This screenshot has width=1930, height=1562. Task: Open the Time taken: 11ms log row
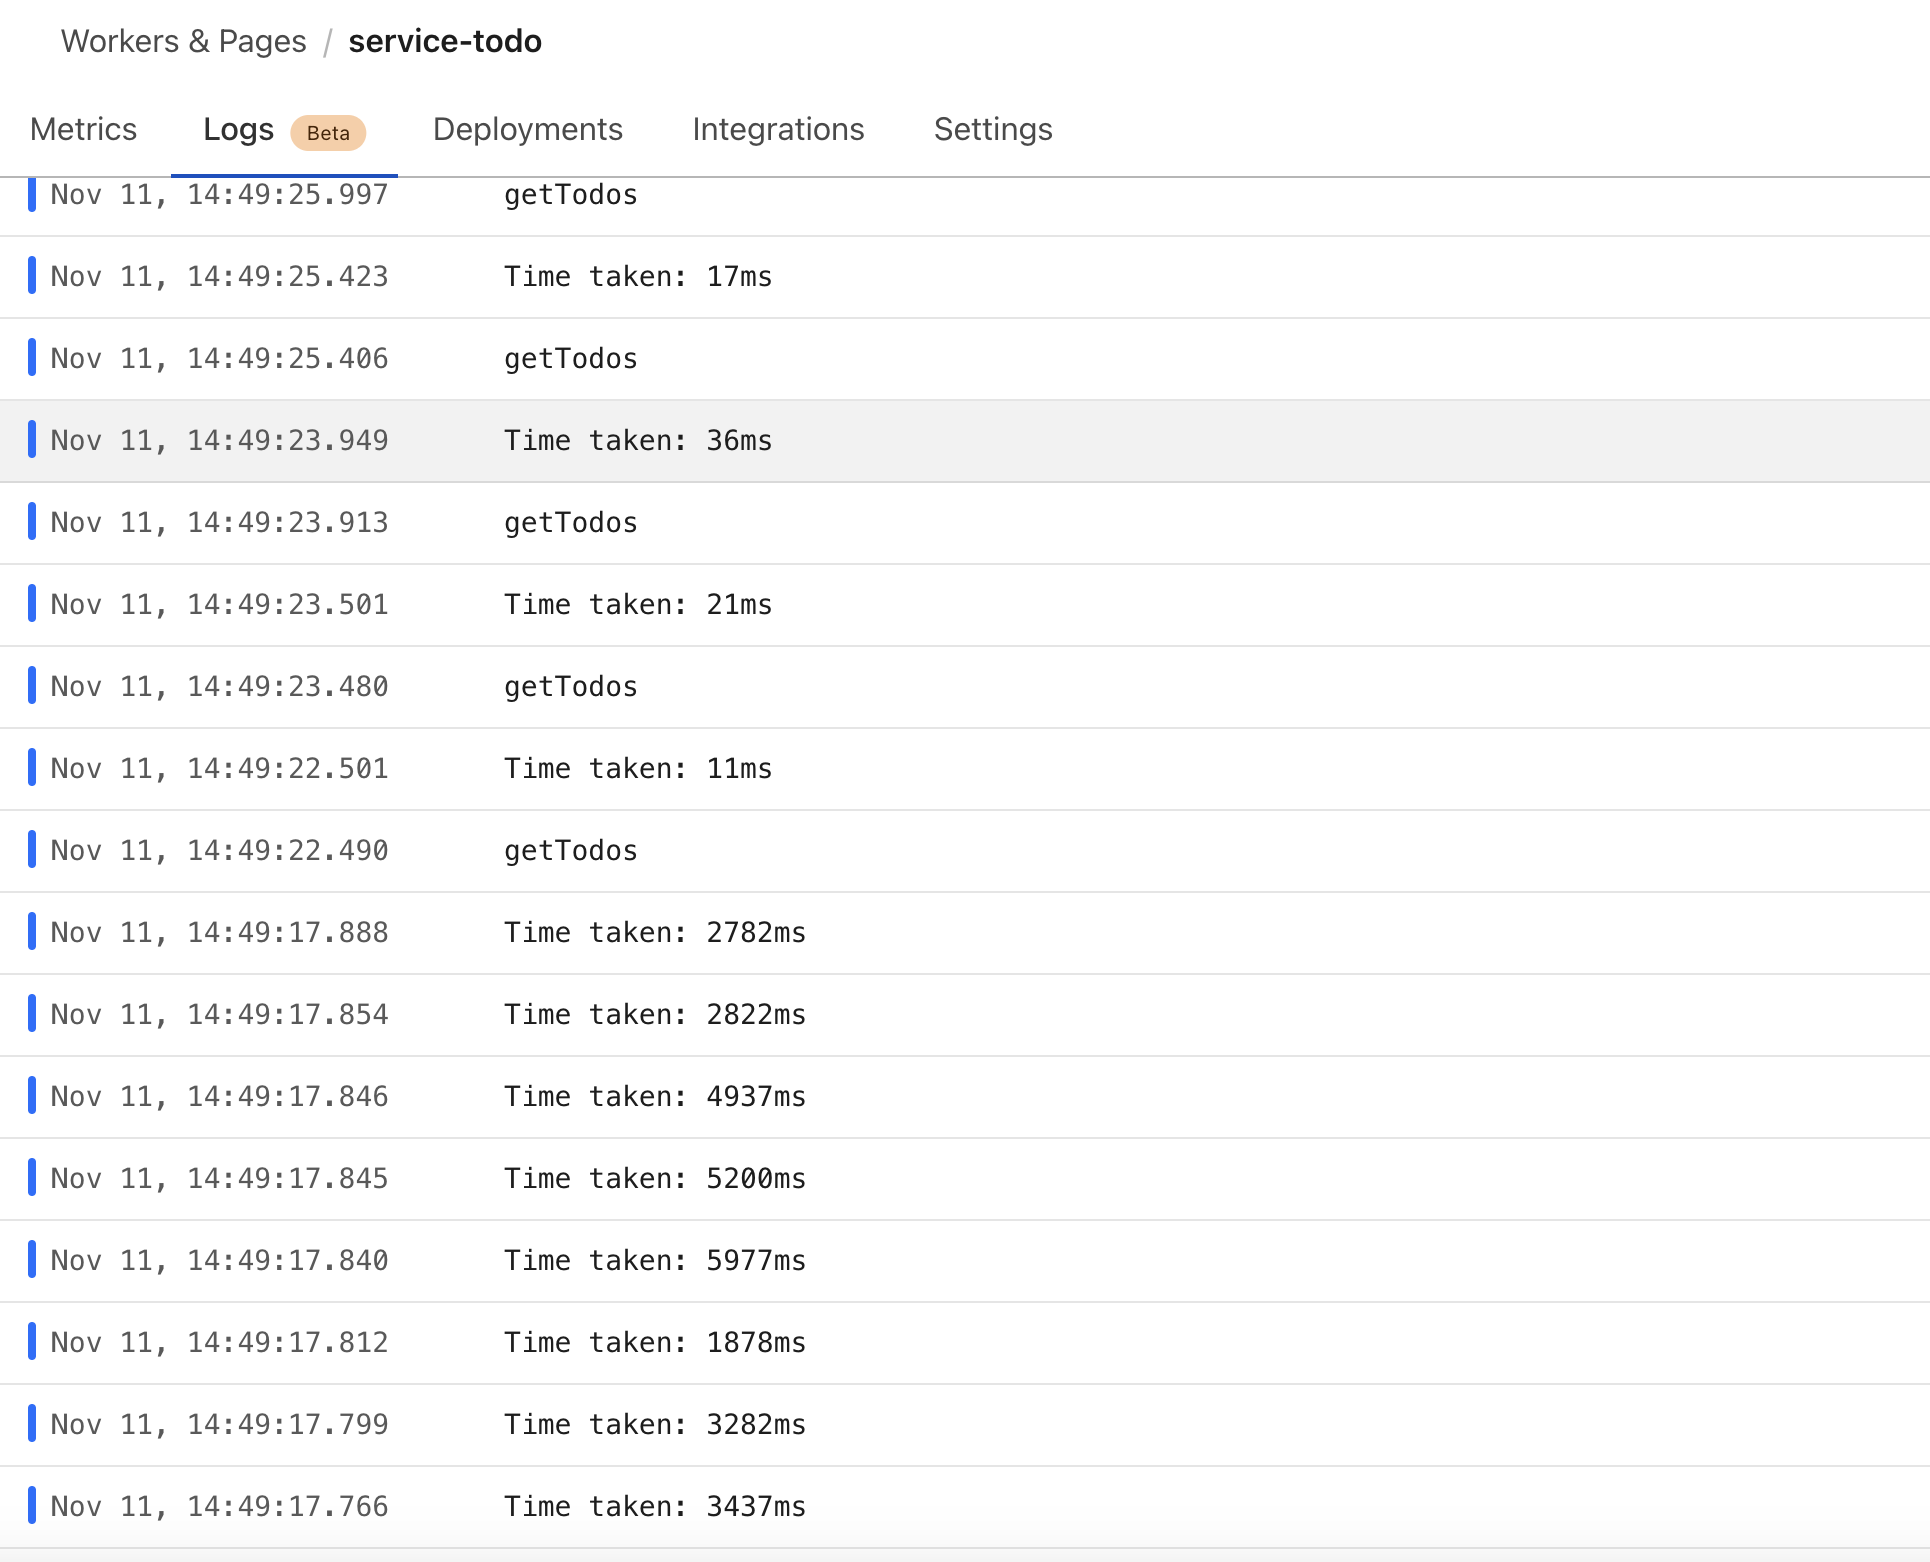(x=637, y=769)
